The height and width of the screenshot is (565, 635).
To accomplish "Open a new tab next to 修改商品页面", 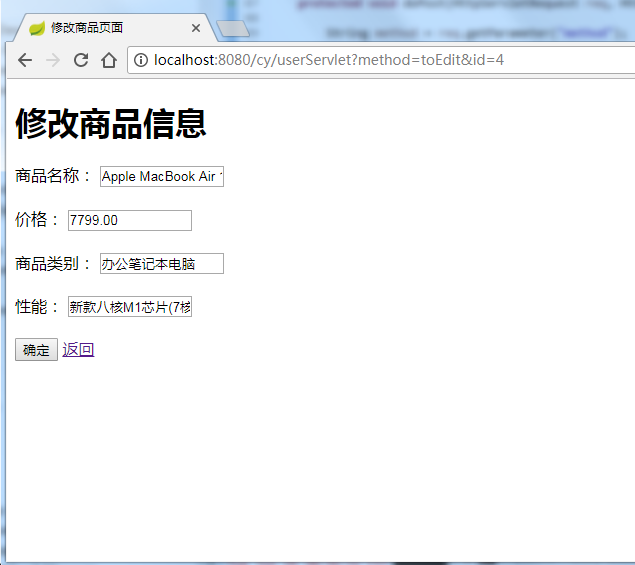I will tap(232, 29).
